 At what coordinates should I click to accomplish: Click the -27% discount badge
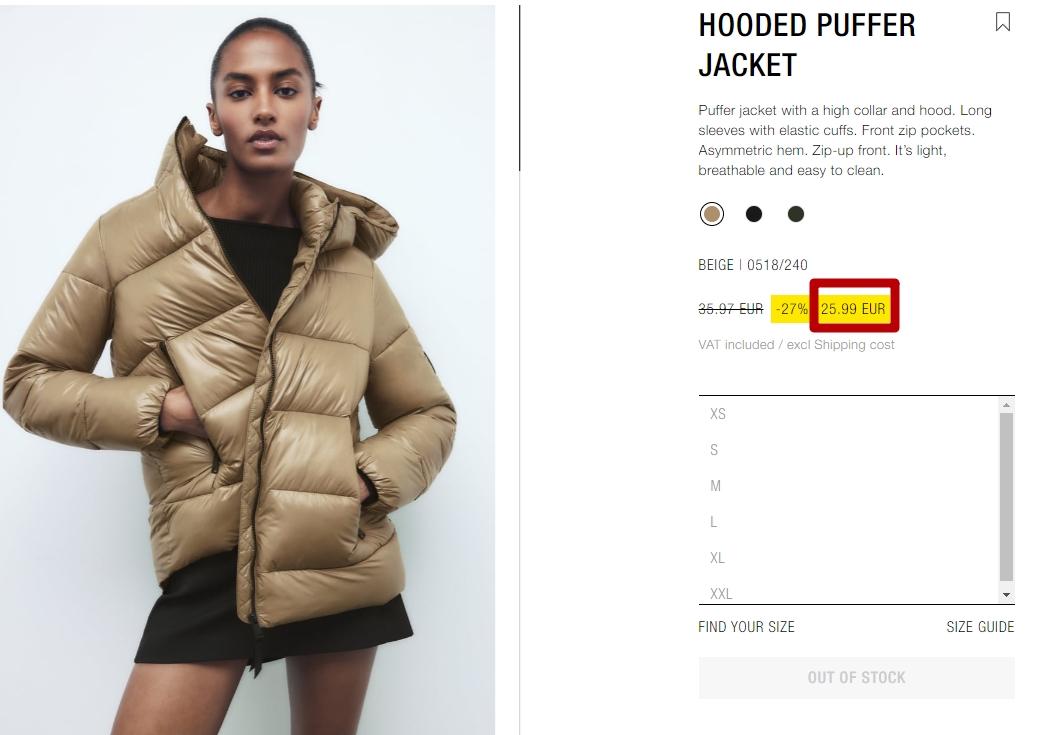791,309
